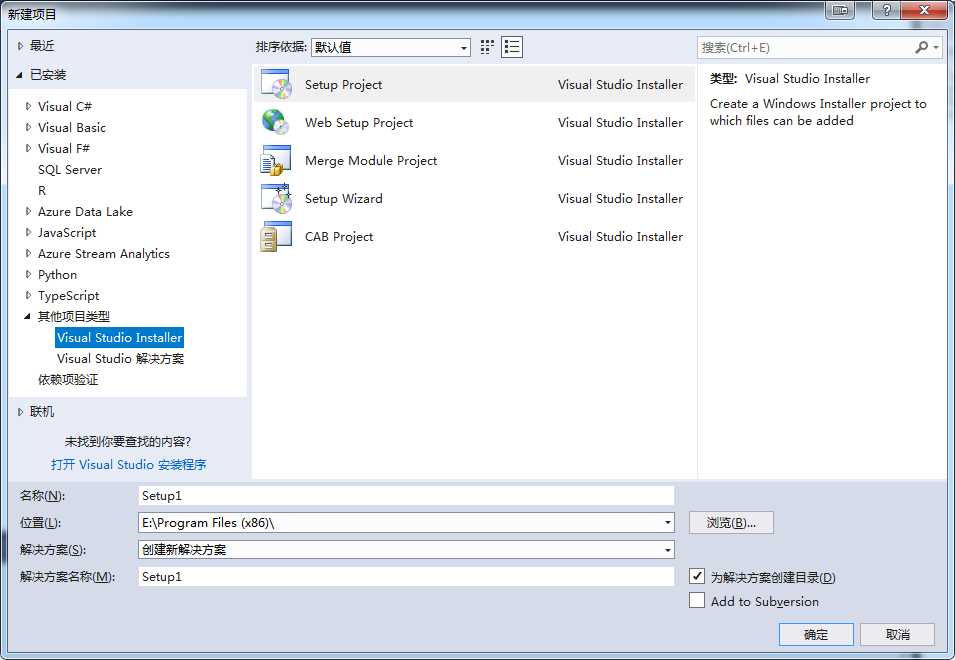Expand the 最近 section
The width and height of the screenshot is (955, 660).
20,46
